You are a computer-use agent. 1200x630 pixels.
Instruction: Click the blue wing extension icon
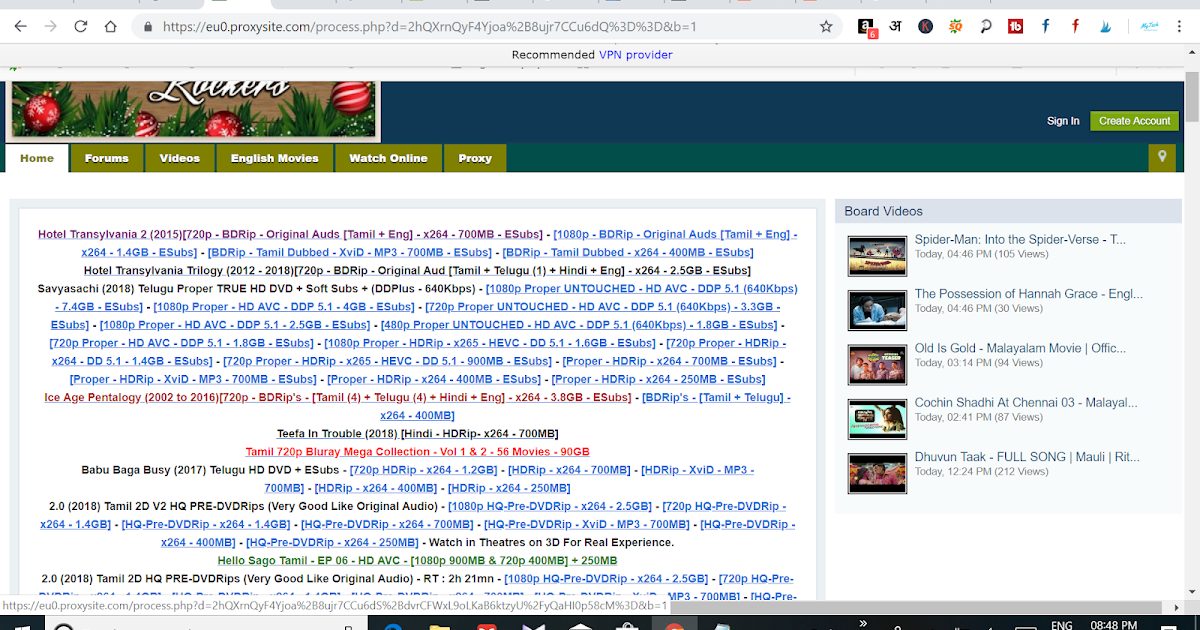coord(1106,27)
